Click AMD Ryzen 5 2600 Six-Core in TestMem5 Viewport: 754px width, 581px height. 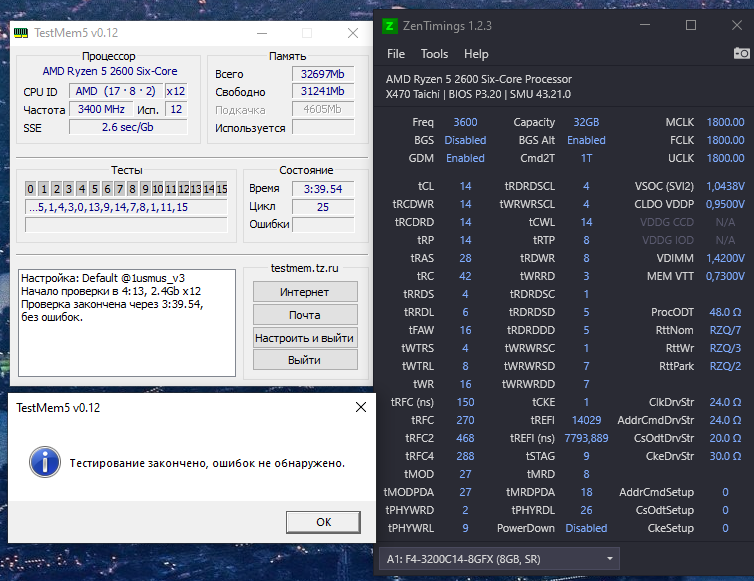pos(110,71)
